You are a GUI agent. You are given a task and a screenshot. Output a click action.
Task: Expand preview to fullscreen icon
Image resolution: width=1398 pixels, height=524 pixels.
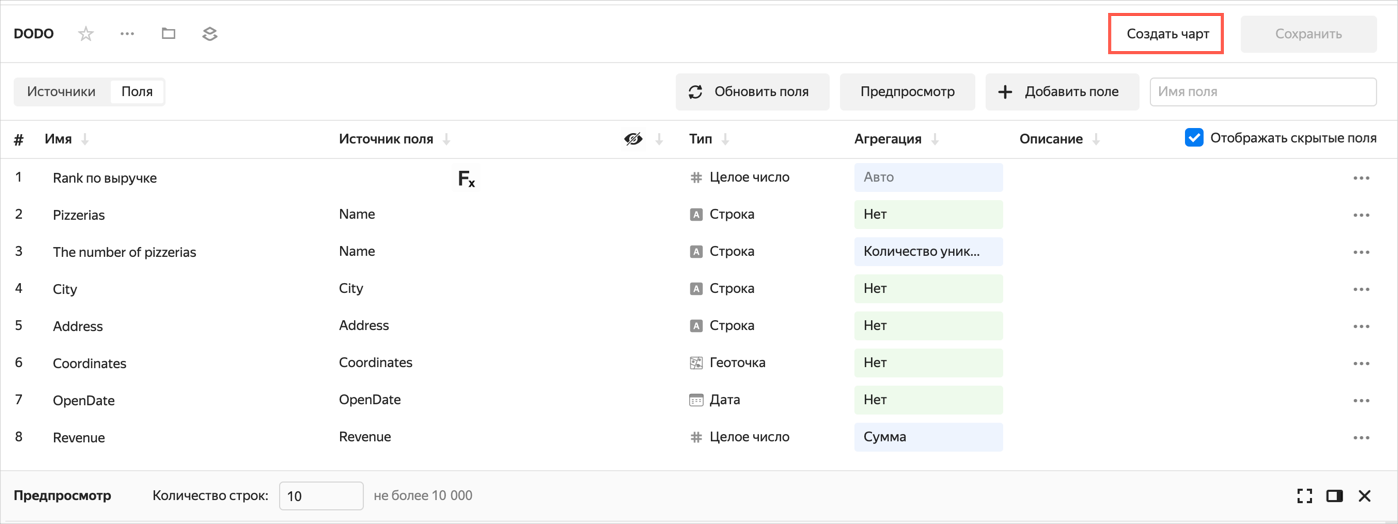pos(1304,496)
